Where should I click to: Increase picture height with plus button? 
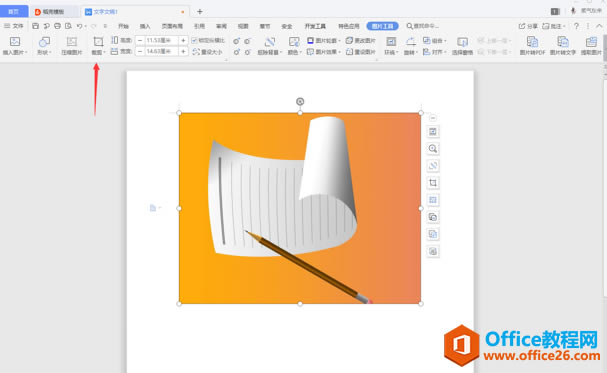183,40
